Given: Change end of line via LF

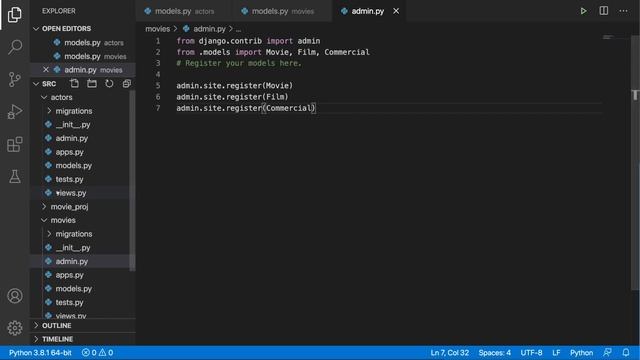Looking at the screenshot, I should 556,353.
